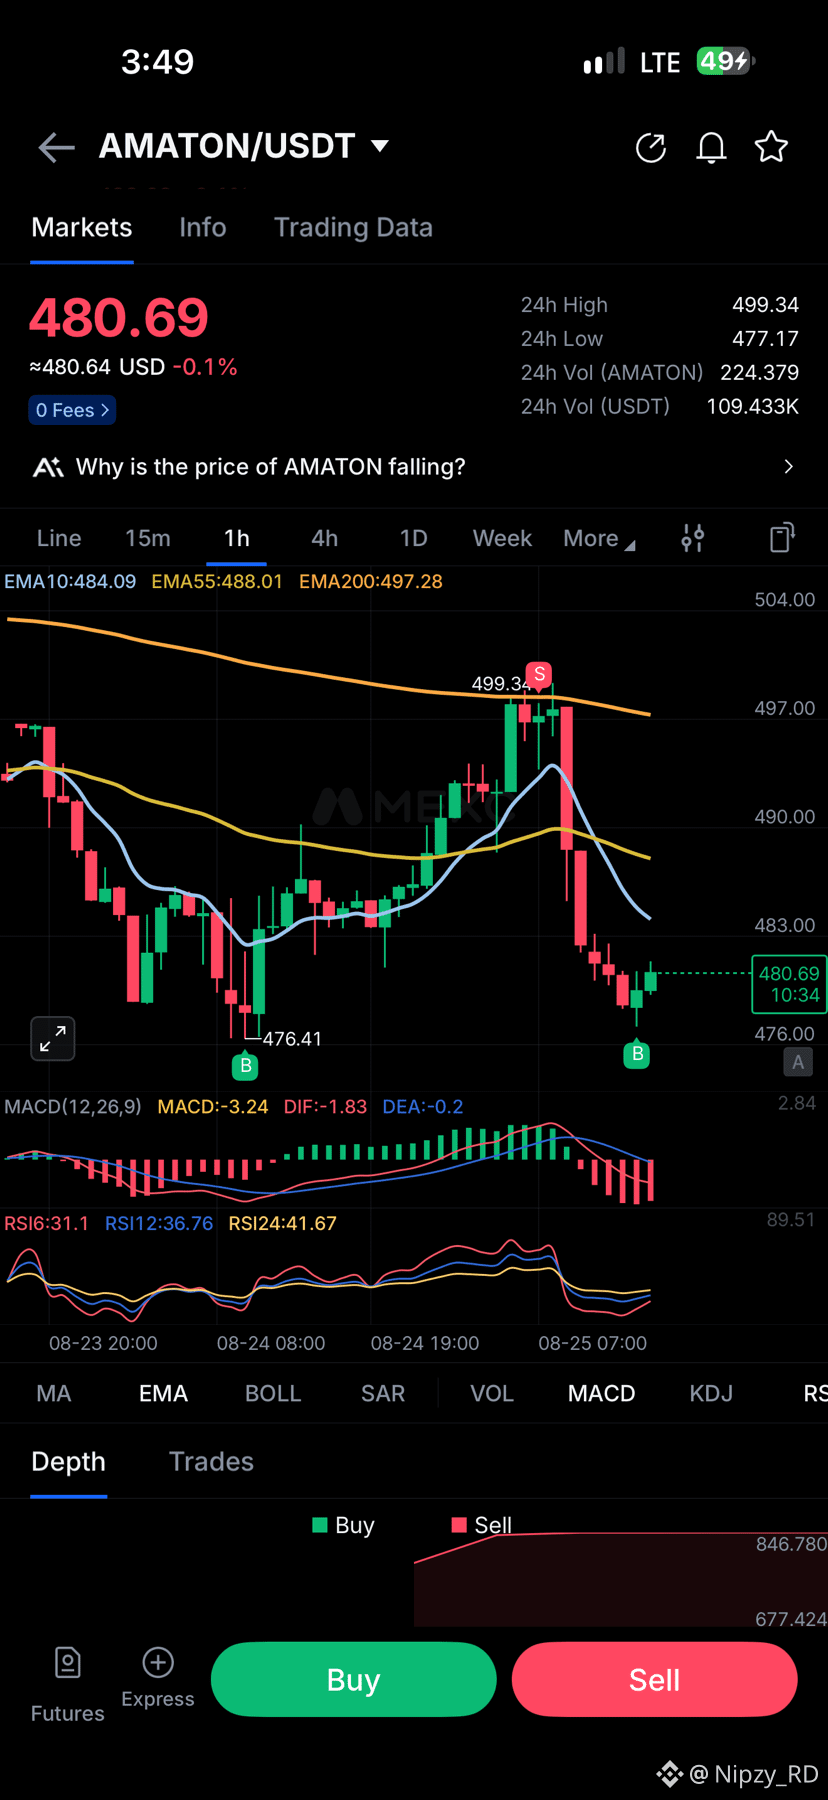
Task: Toggle the A auto-scale button
Action: point(798,1062)
